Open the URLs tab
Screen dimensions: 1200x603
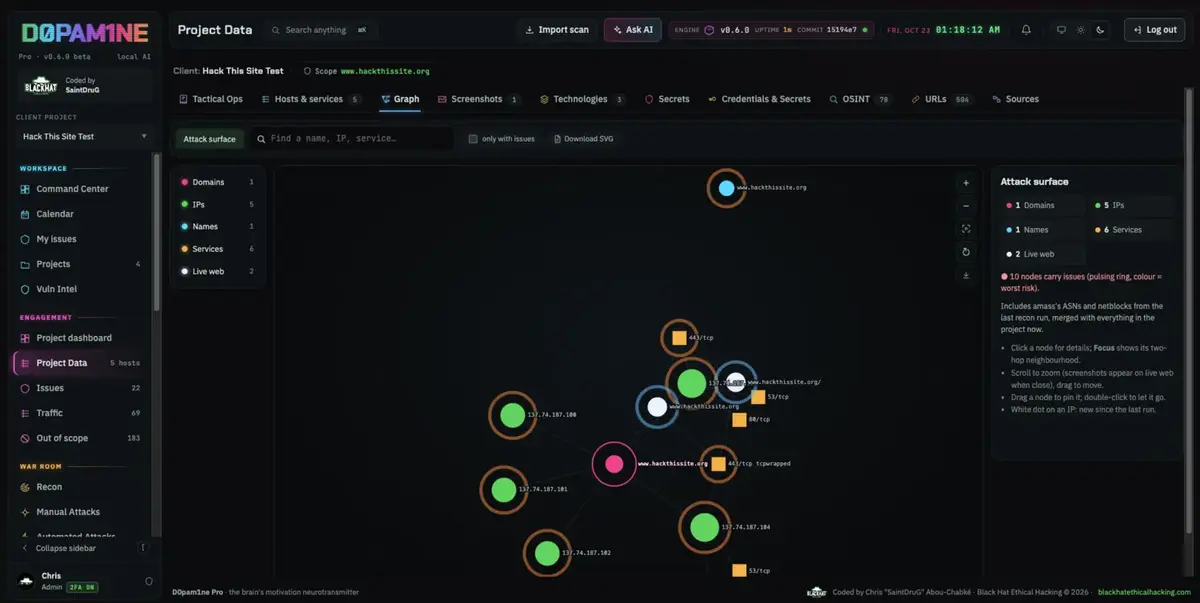coord(941,99)
